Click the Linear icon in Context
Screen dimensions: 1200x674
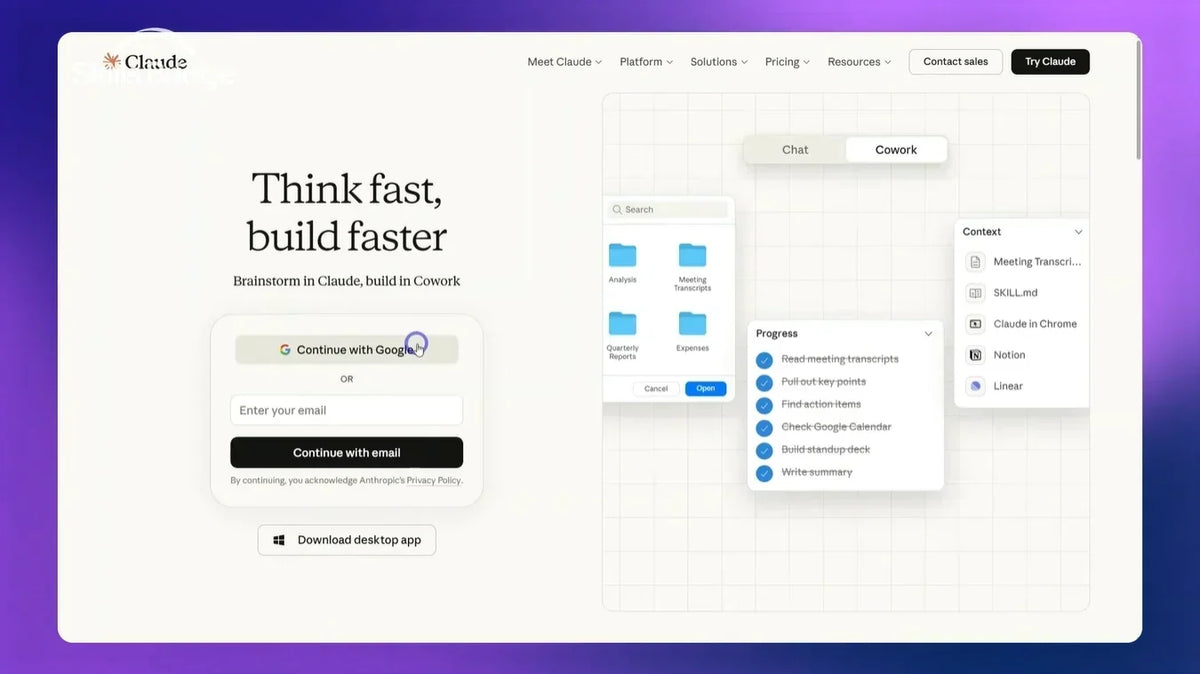(x=975, y=386)
